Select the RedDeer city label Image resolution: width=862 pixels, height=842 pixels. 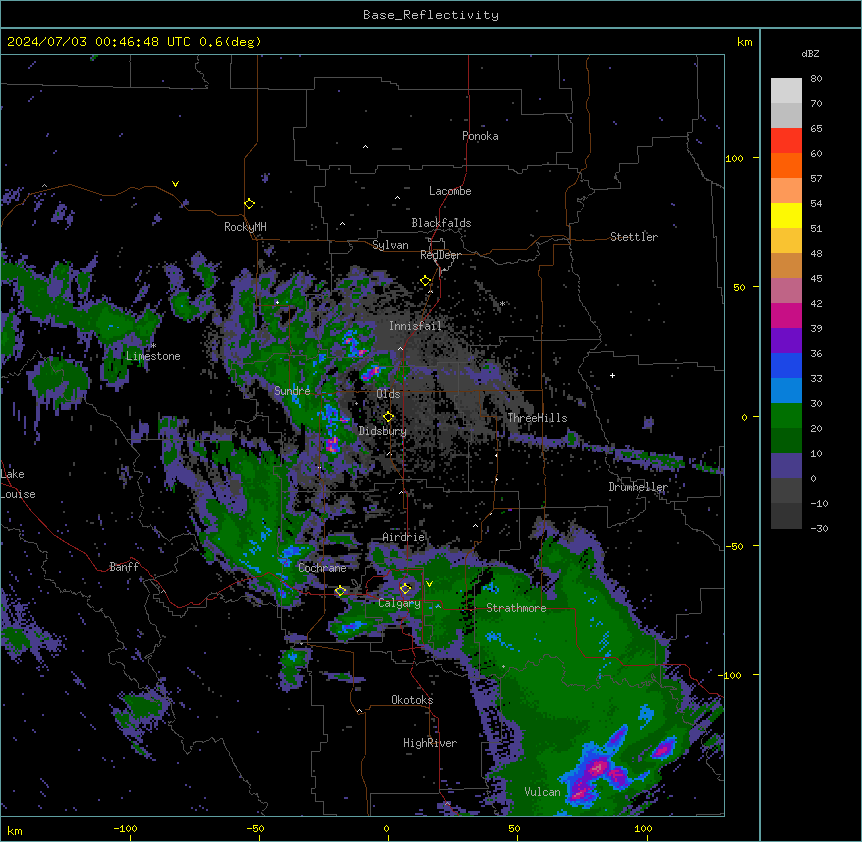[x=440, y=255]
